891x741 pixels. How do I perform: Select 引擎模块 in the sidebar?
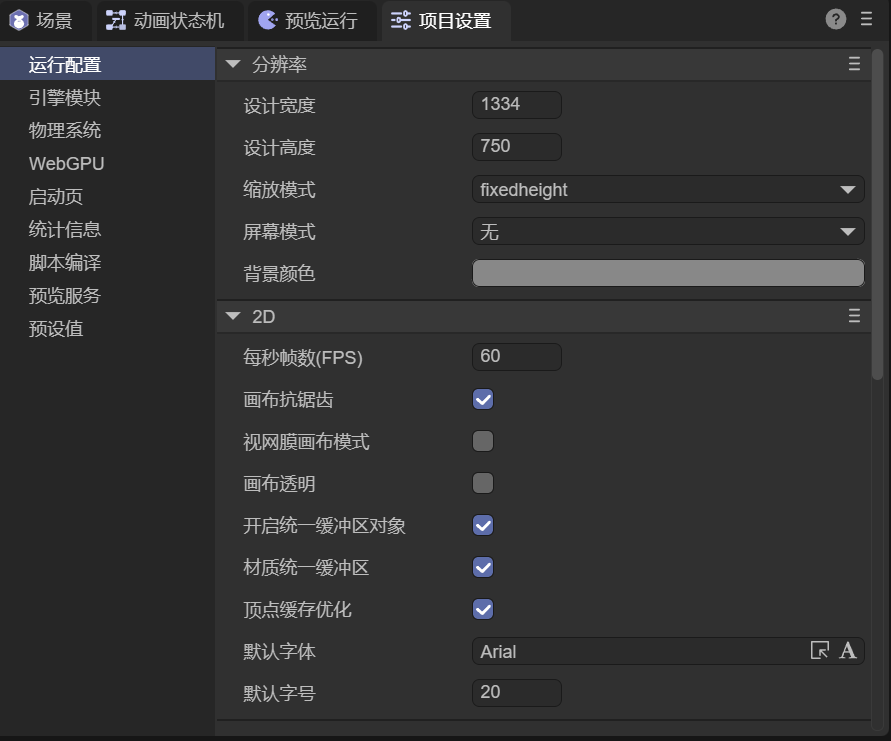pos(65,98)
